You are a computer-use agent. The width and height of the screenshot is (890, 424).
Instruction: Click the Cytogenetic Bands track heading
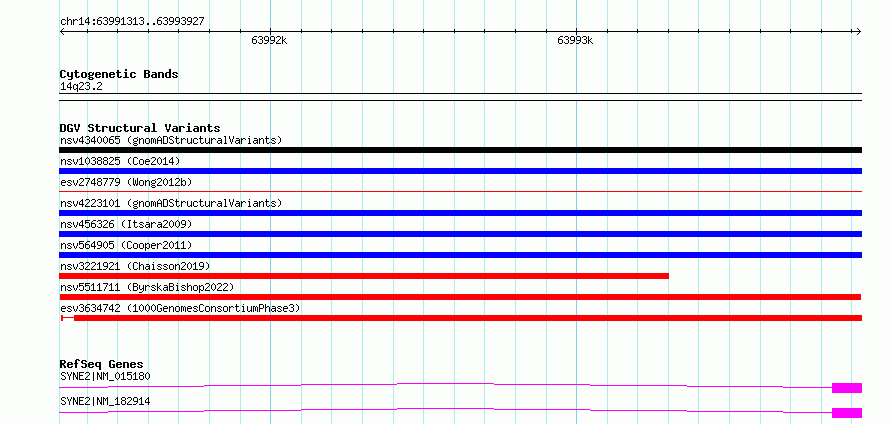(x=119, y=74)
